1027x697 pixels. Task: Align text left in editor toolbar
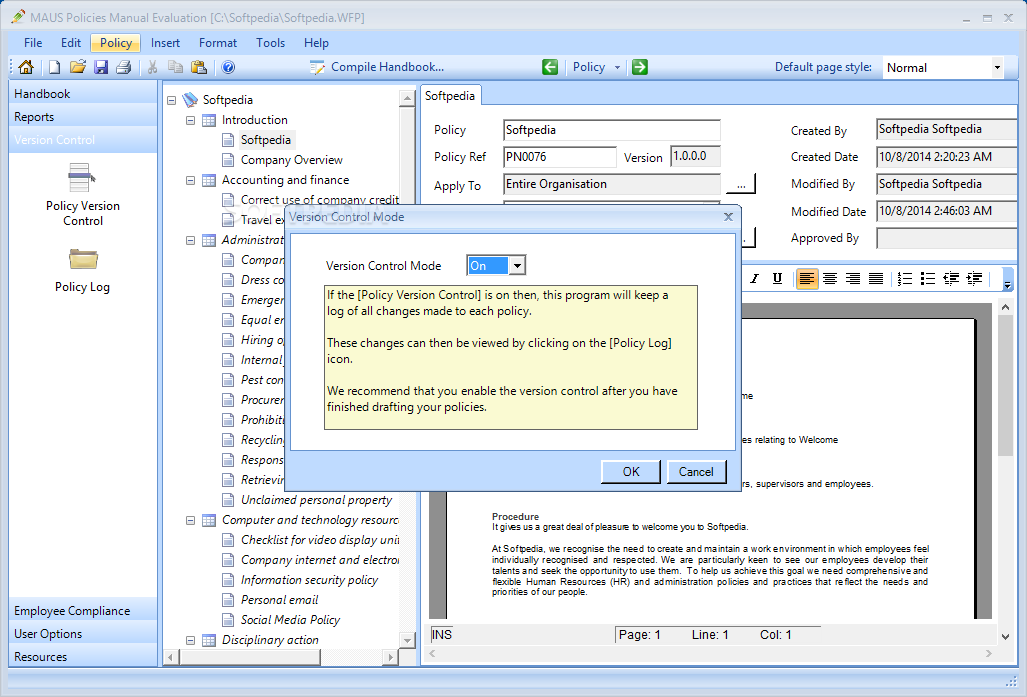coord(807,278)
